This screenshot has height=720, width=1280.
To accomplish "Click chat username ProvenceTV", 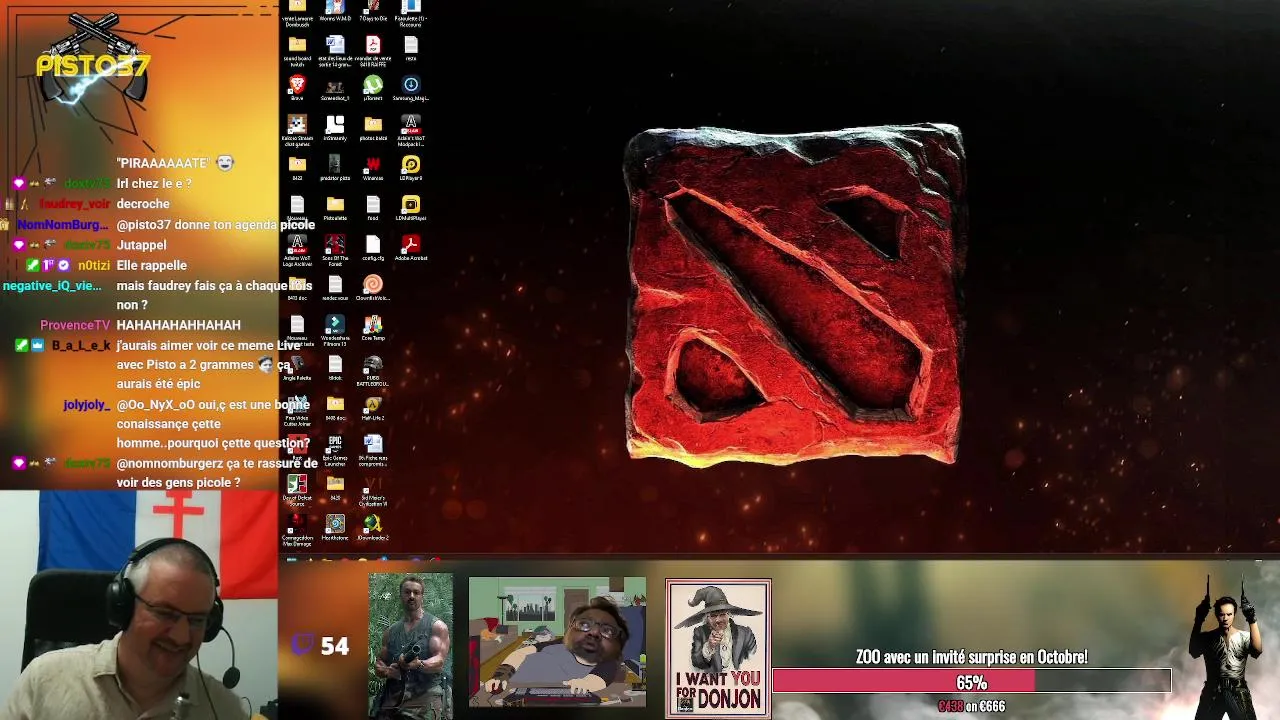I will [x=75, y=325].
